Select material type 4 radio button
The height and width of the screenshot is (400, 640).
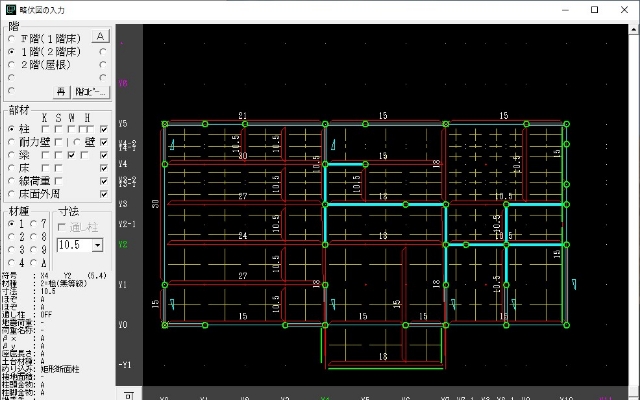pyautogui.click(x=11, y=262)
